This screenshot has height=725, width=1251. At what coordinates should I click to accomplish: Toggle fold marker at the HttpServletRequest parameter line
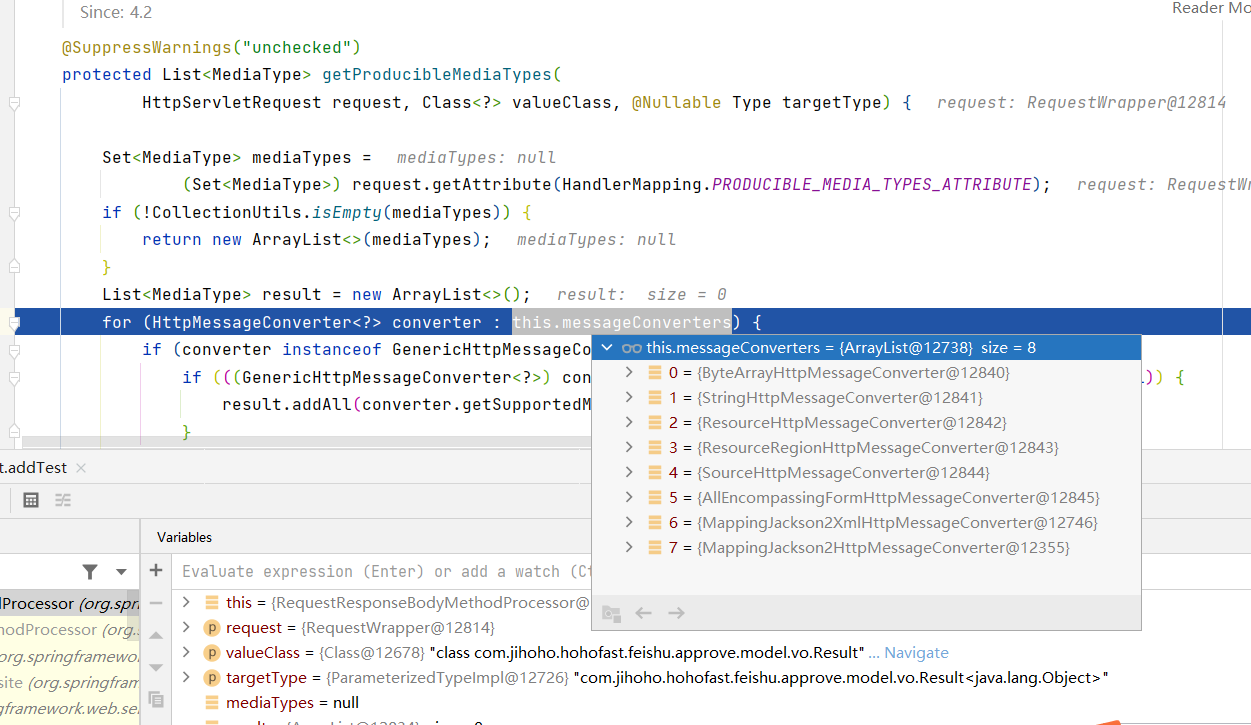(14, 103)
